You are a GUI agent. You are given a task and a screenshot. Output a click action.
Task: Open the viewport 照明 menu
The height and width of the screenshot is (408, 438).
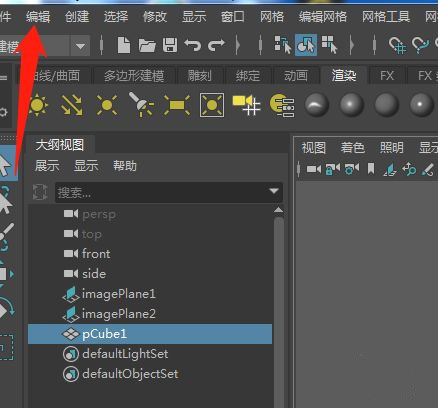(x=392, y=148)
